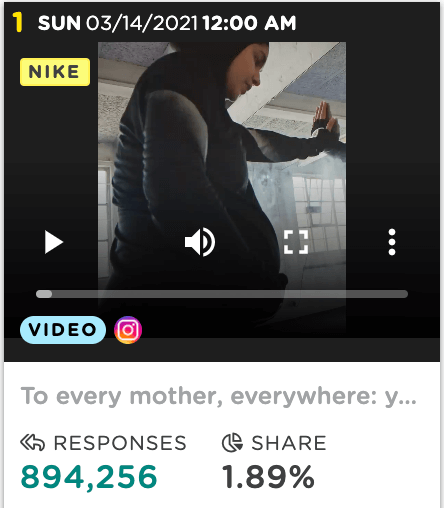Select the 894,256 responses count
The height and width of the screenshot is (508, 444).
click(89, 477)
